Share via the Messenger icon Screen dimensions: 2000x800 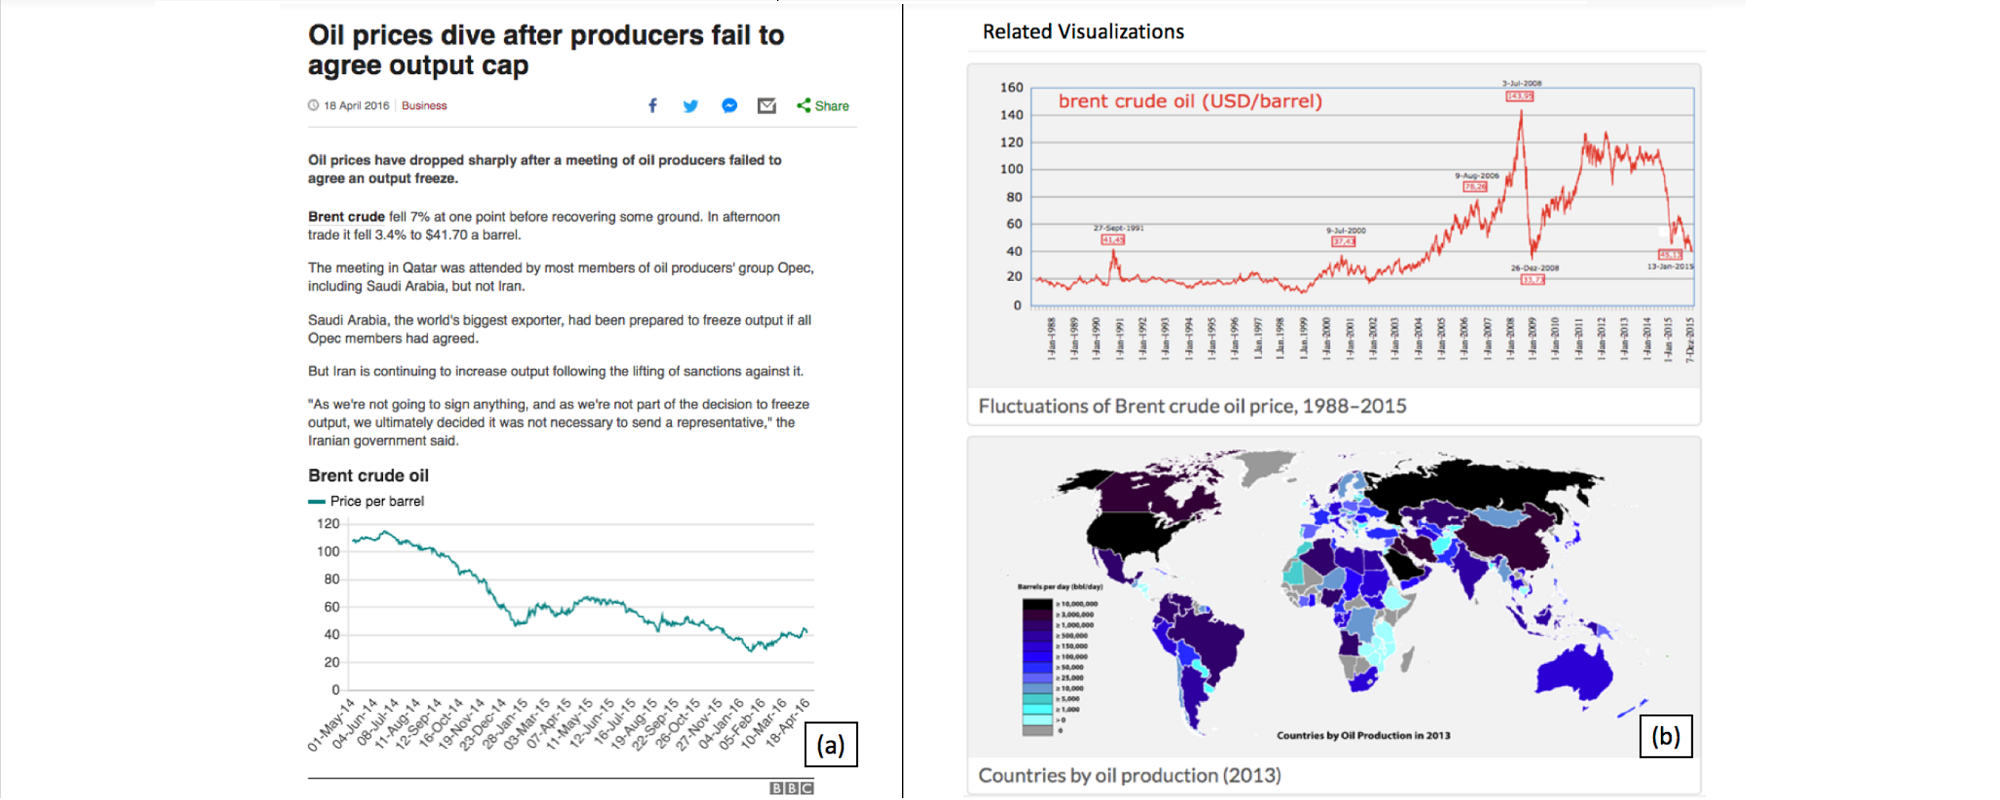(x=729, y=106)
